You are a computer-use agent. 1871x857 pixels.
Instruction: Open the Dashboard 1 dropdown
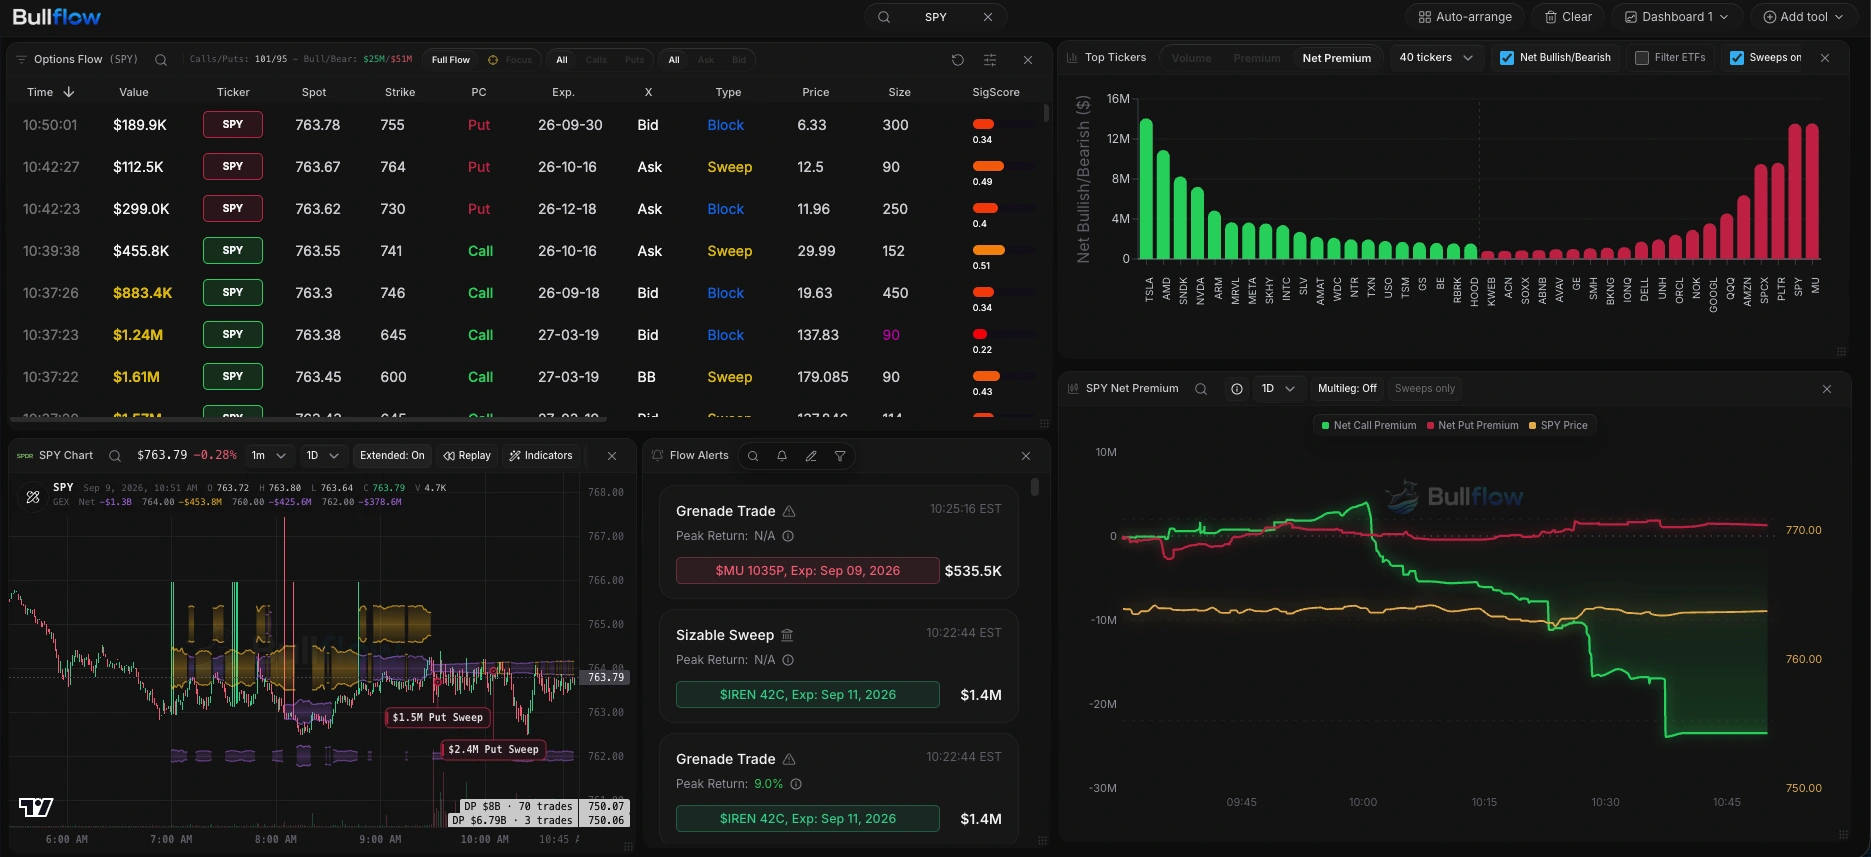[x=1676, y=17]
